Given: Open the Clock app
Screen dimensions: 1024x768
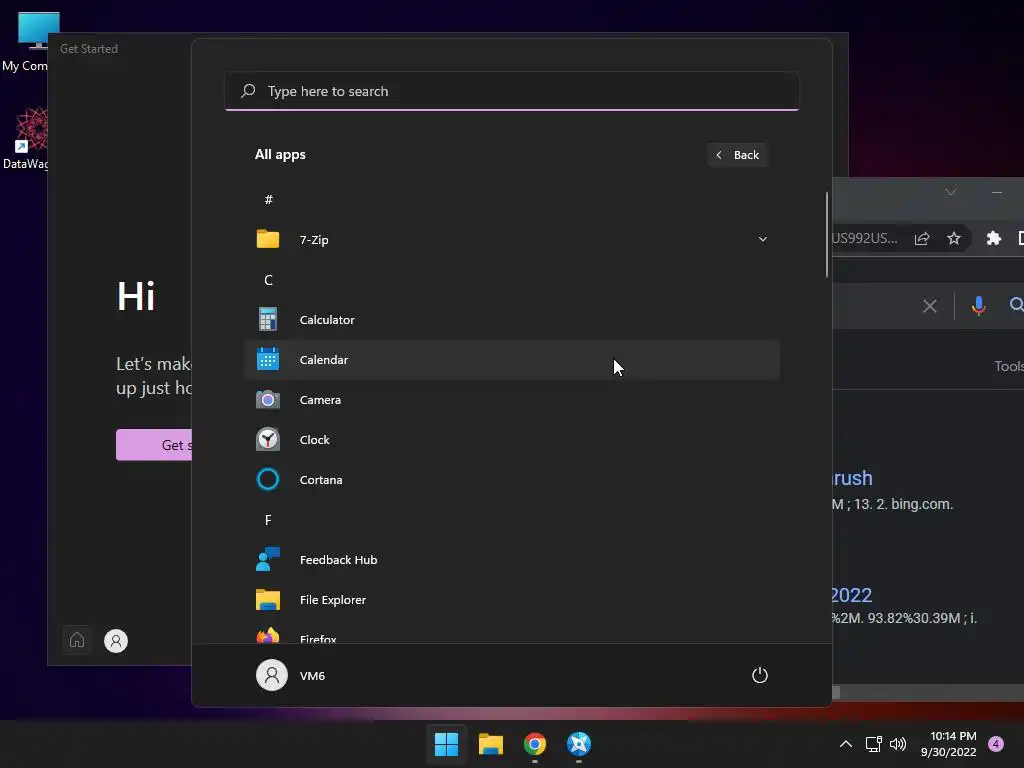Looking at the screenshot, I should click(512, 440).
